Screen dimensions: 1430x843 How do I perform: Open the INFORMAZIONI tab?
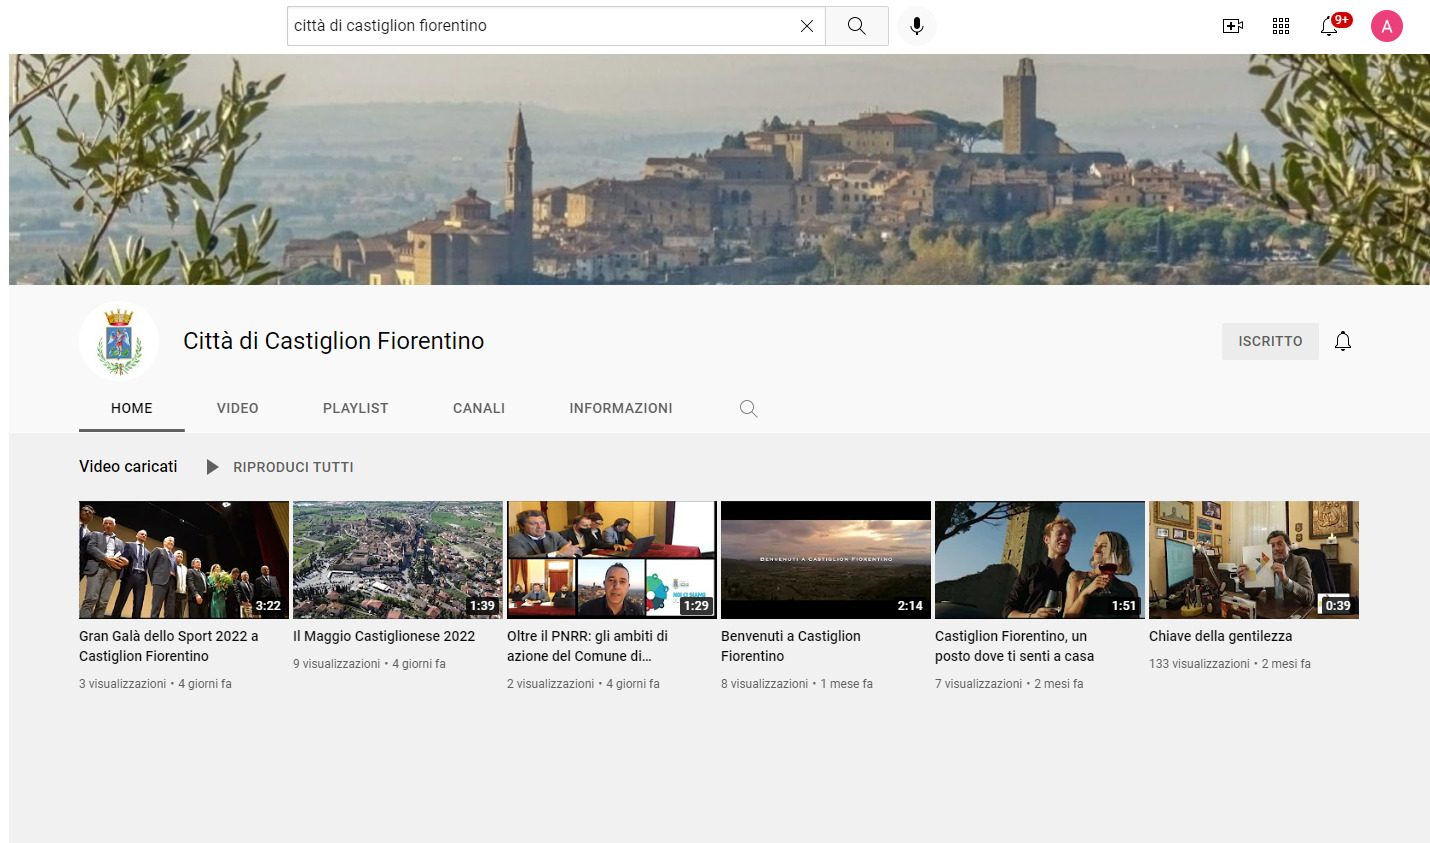pyautogui.click(x=621, y=408)
